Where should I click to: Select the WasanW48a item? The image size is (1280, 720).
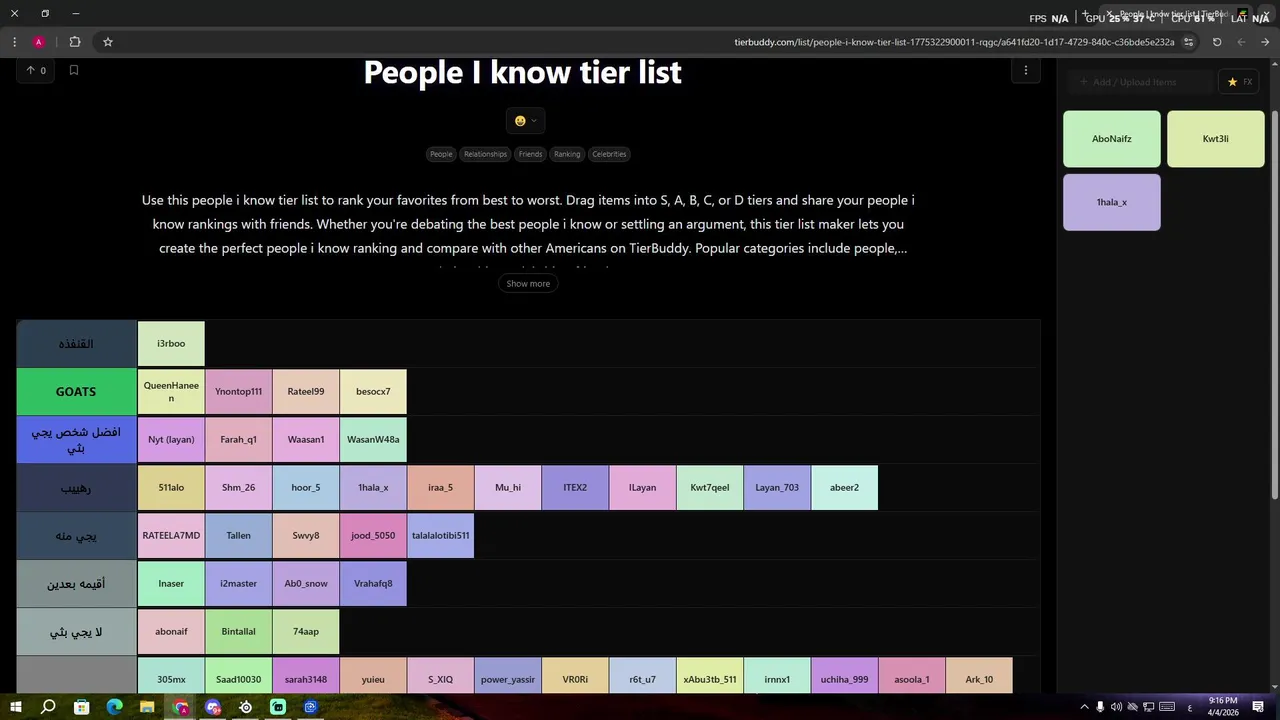click(x=373, y=440)
